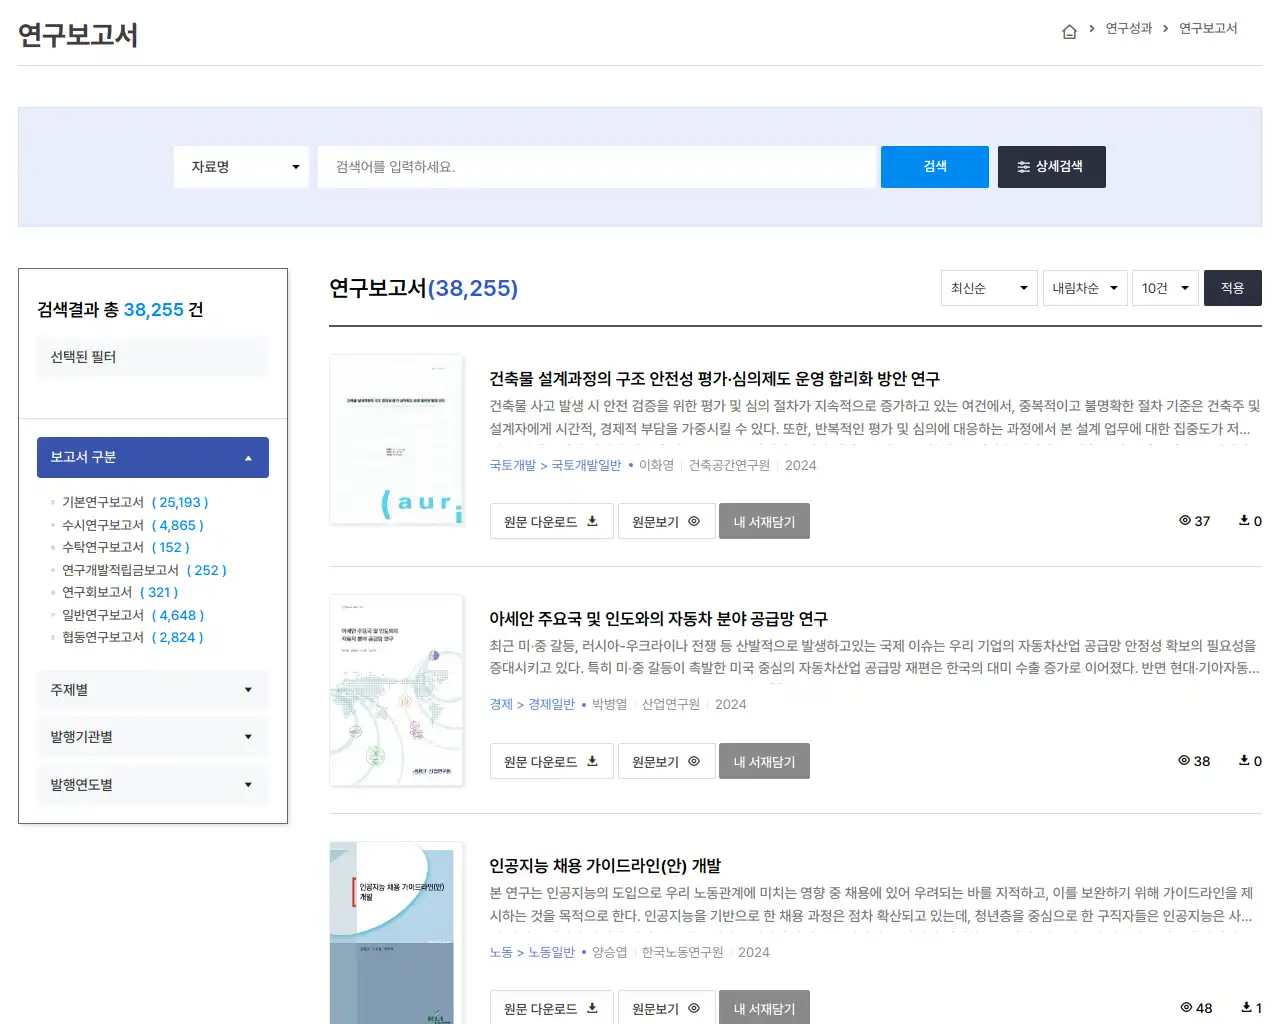This screenshot has height=1024, width=1280.
Task: Click inside the search keyword input field
Action: [596, 167]
